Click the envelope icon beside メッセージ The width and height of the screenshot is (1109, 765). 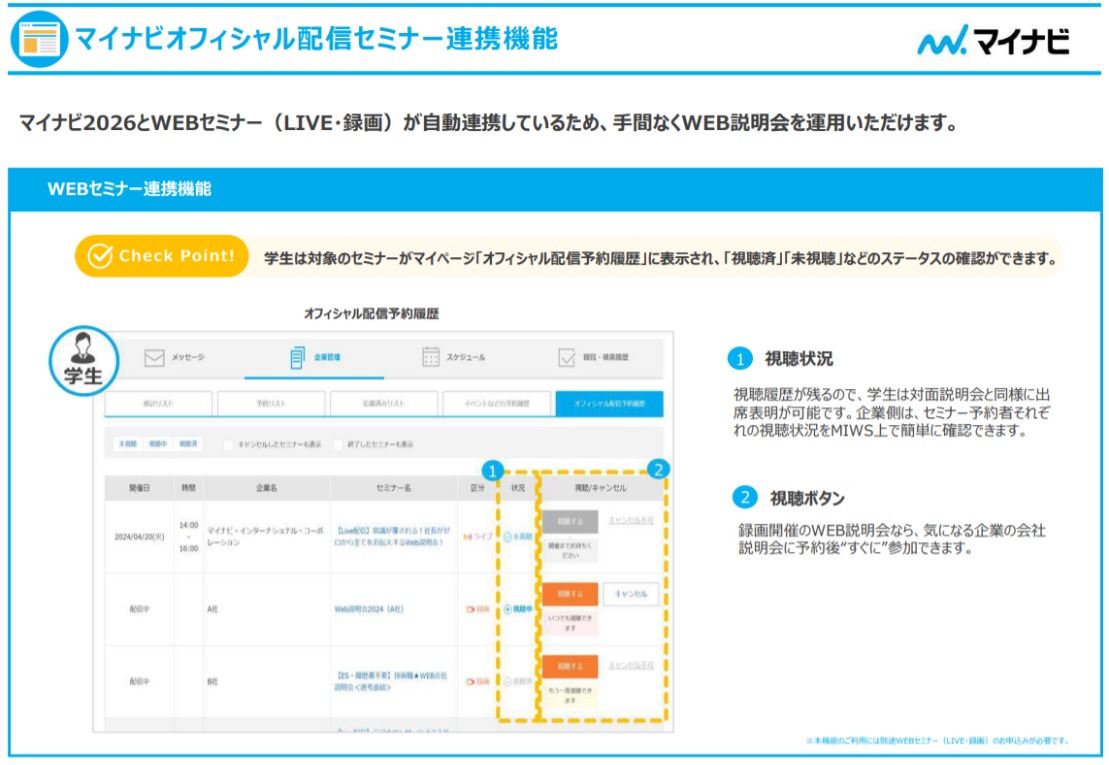tap(154, 358)
